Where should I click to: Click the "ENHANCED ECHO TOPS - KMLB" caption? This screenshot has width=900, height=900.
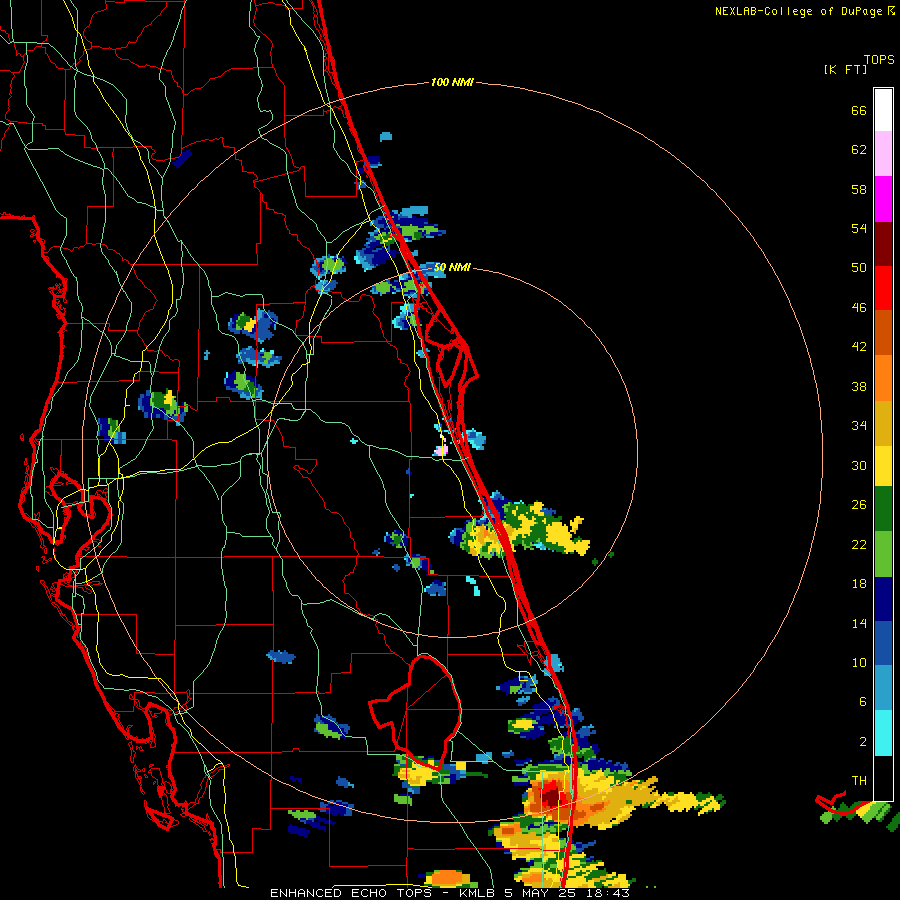tap(383, 893)
